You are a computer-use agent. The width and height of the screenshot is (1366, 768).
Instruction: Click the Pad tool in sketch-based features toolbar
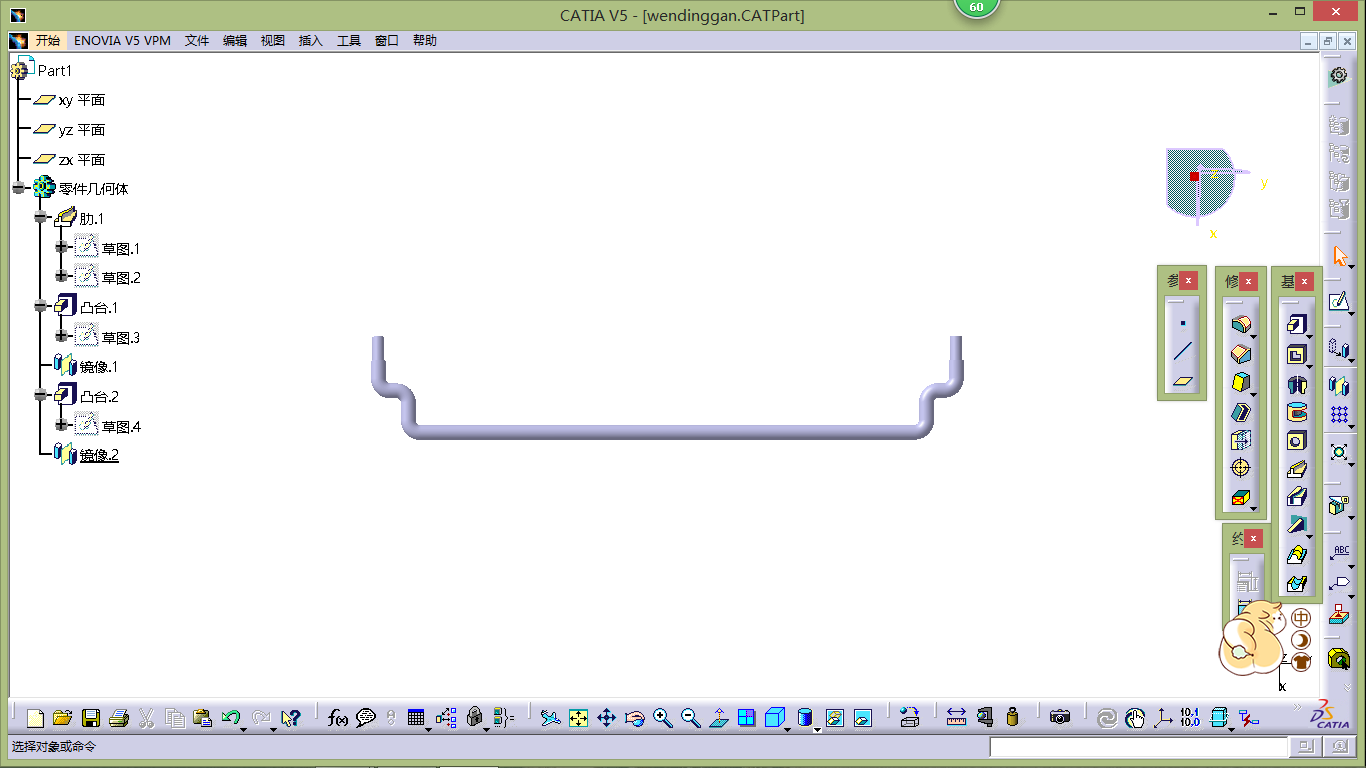pos(1297,325)
